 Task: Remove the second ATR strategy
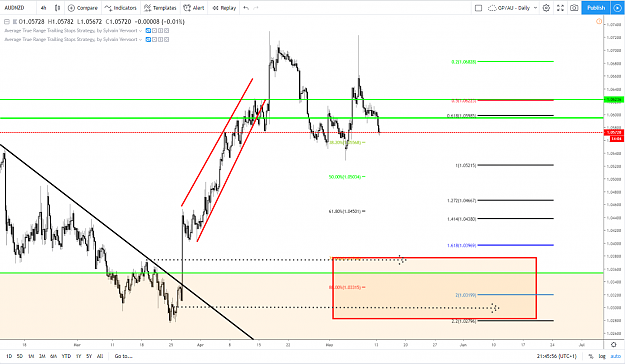click(167, 39)
